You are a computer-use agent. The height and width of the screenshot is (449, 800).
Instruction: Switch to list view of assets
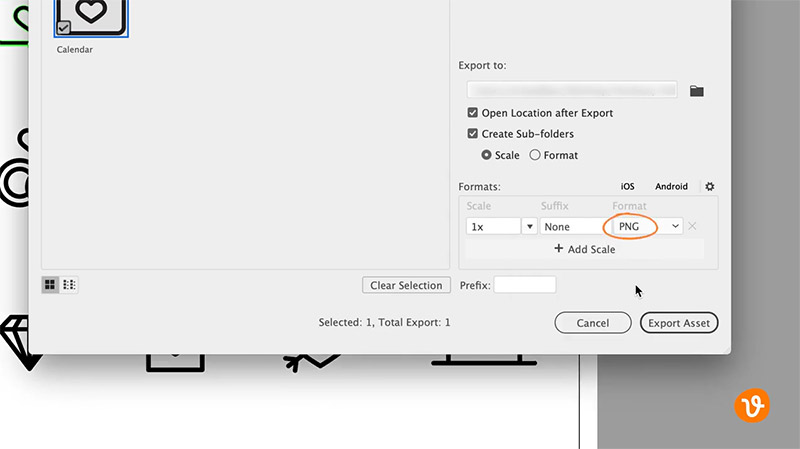69,285
